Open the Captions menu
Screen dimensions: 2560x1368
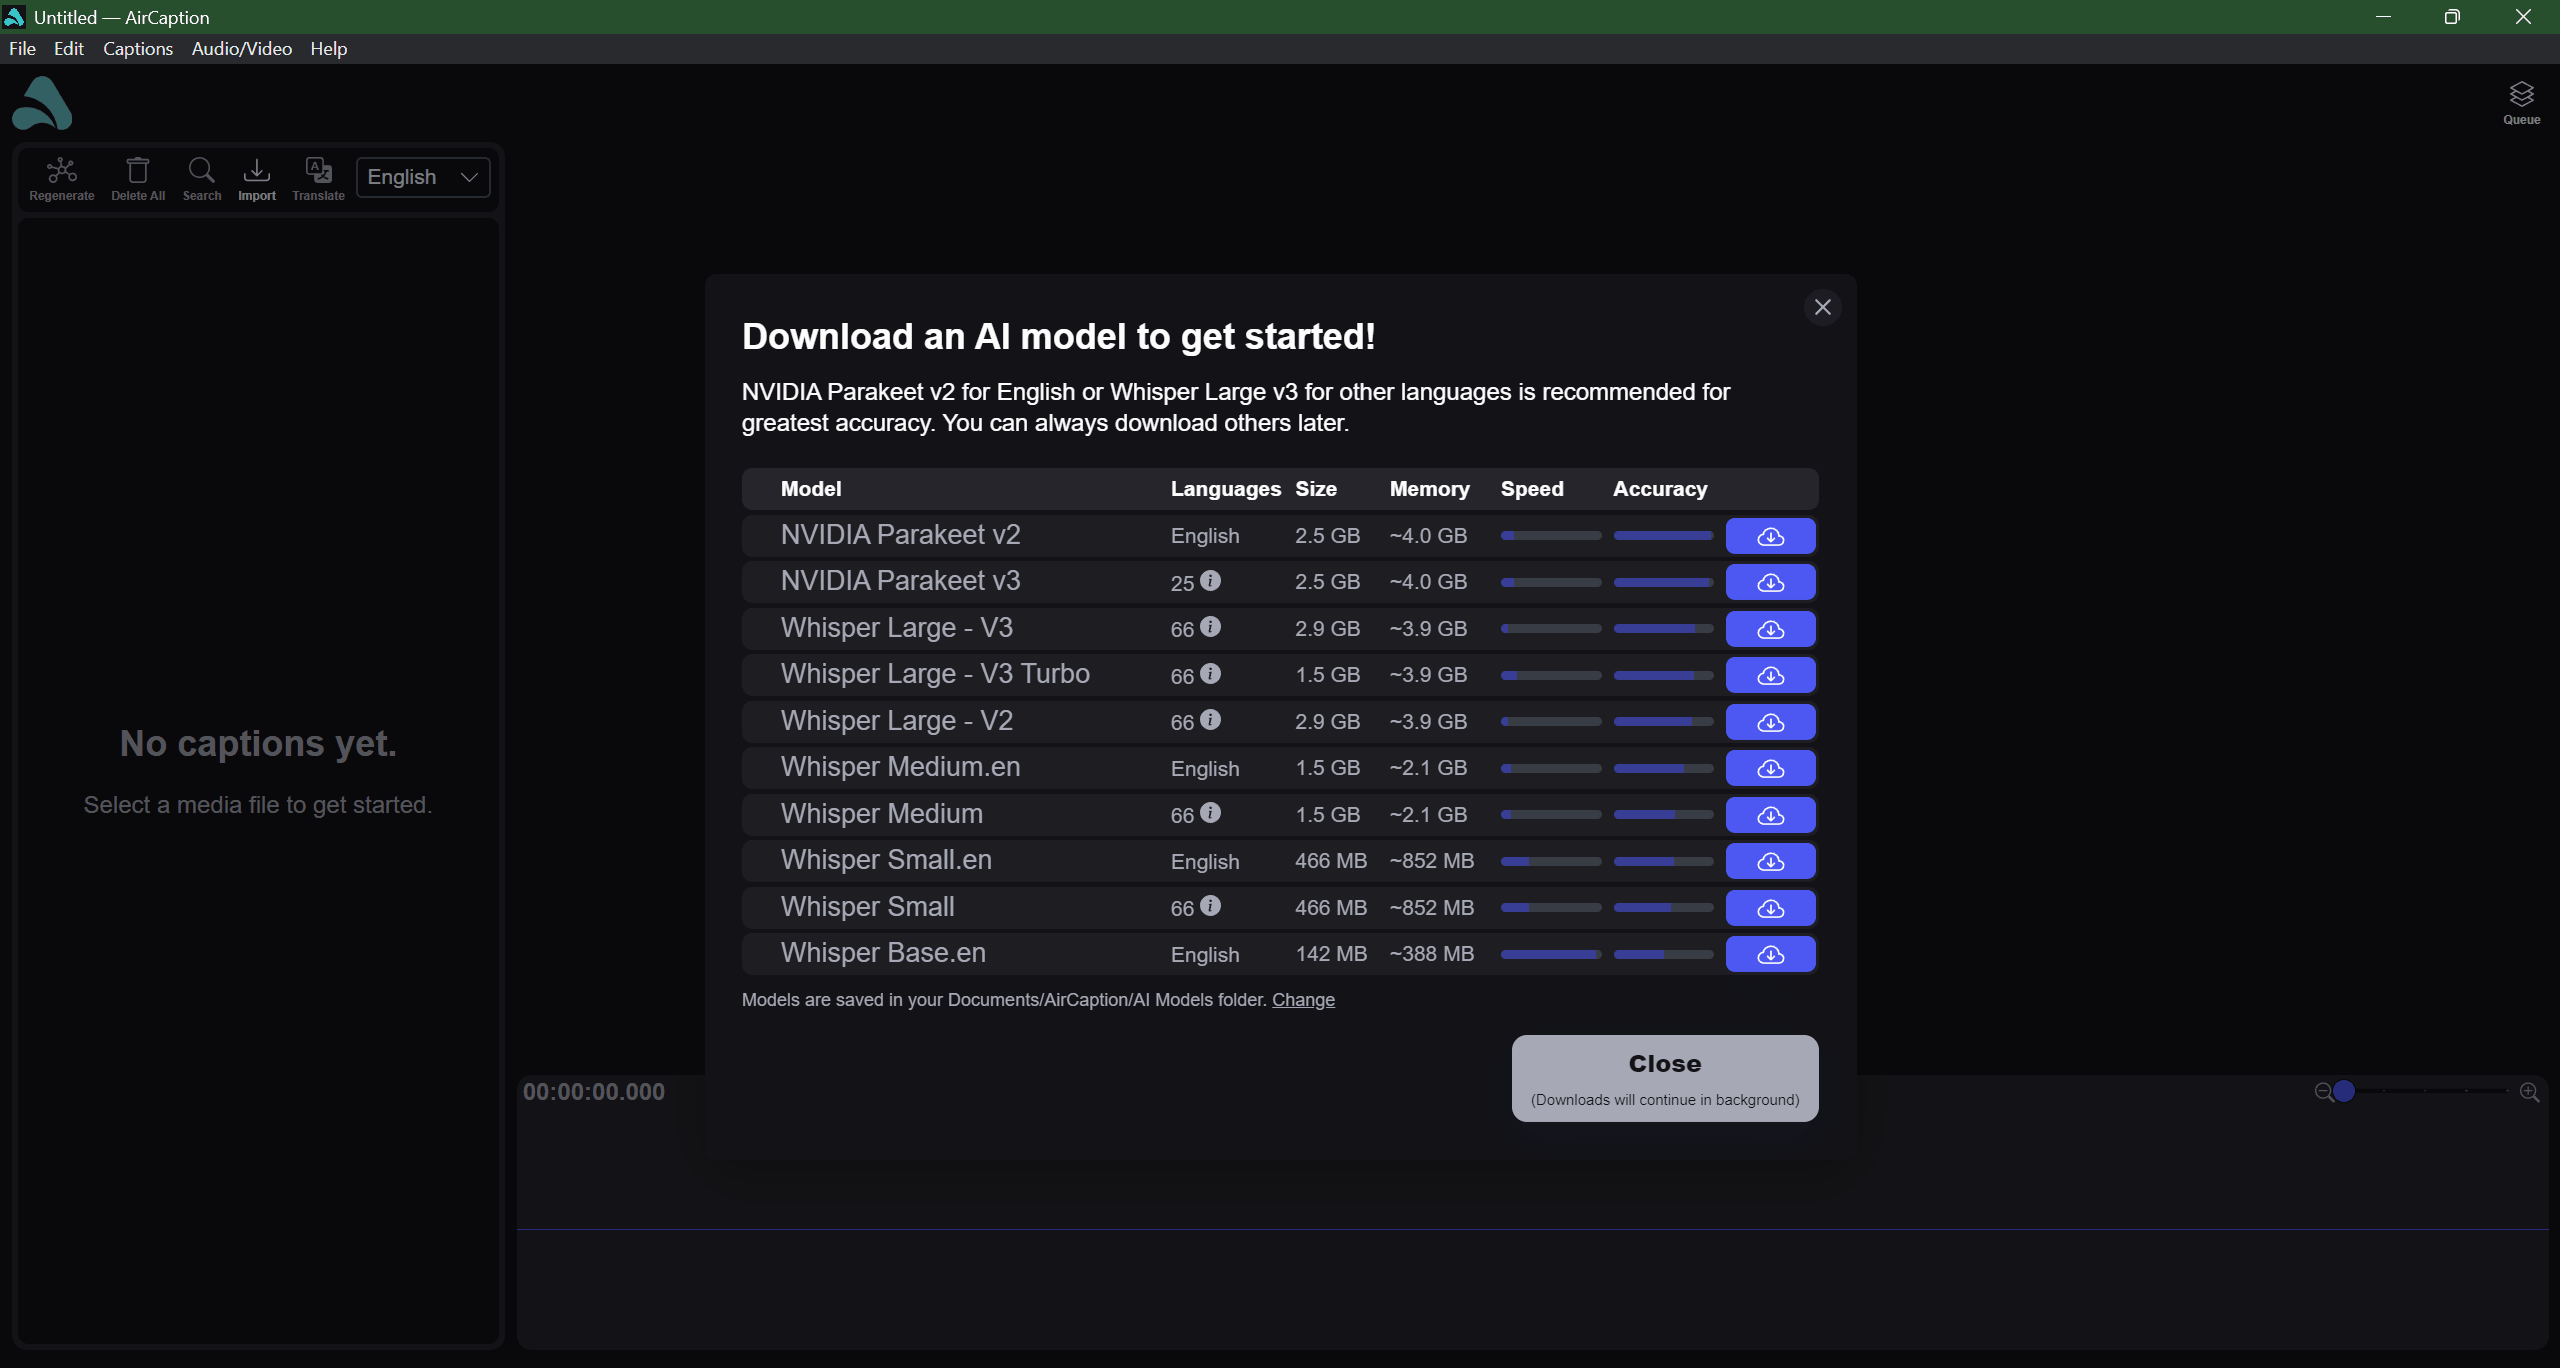(x=138, y=48)
